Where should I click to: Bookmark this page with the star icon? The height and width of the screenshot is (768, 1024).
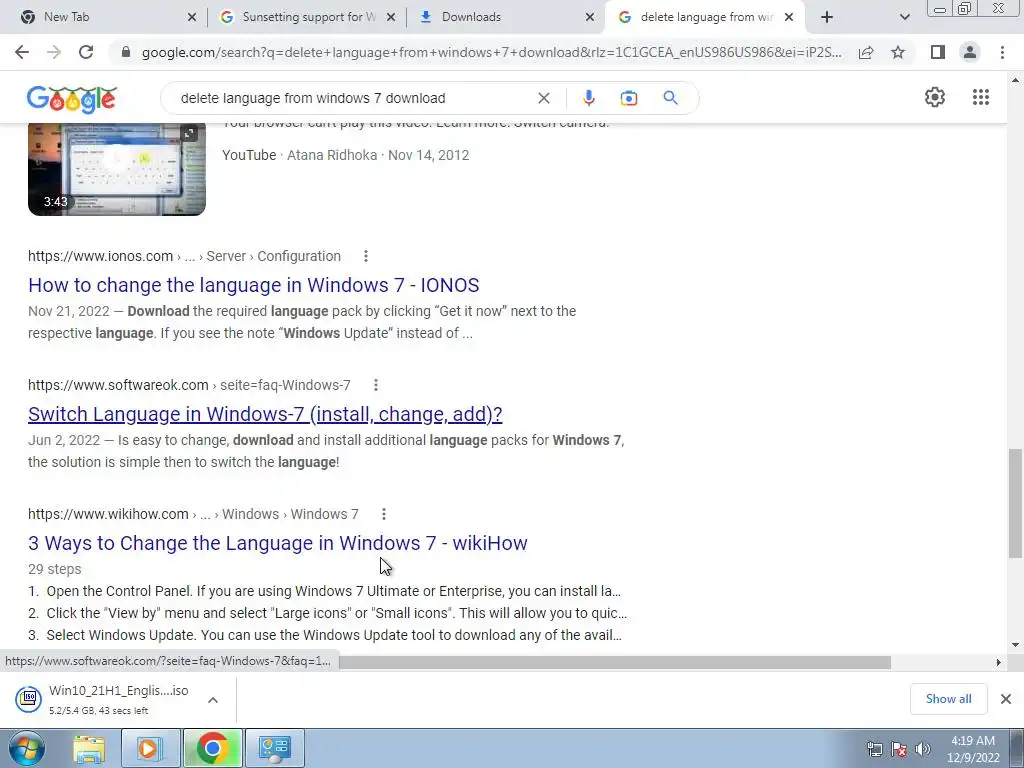click(898, 52)
